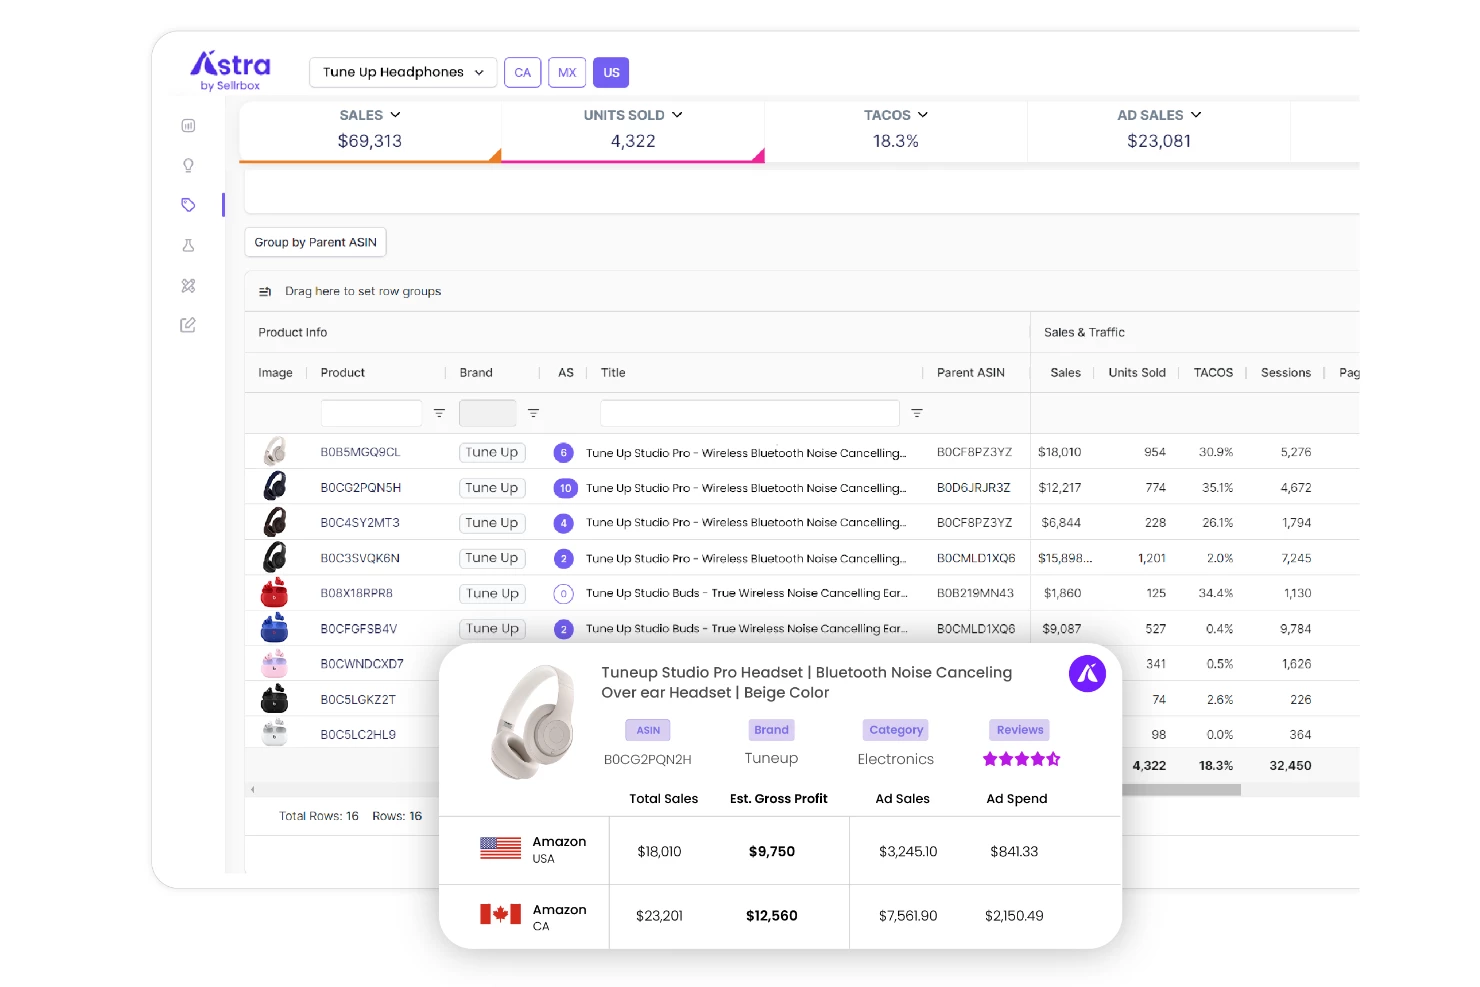Open thumbnail of B08X18RPR8 red earbuds
Viewport: 1480px width, 987px height.
tap(274, 593)
